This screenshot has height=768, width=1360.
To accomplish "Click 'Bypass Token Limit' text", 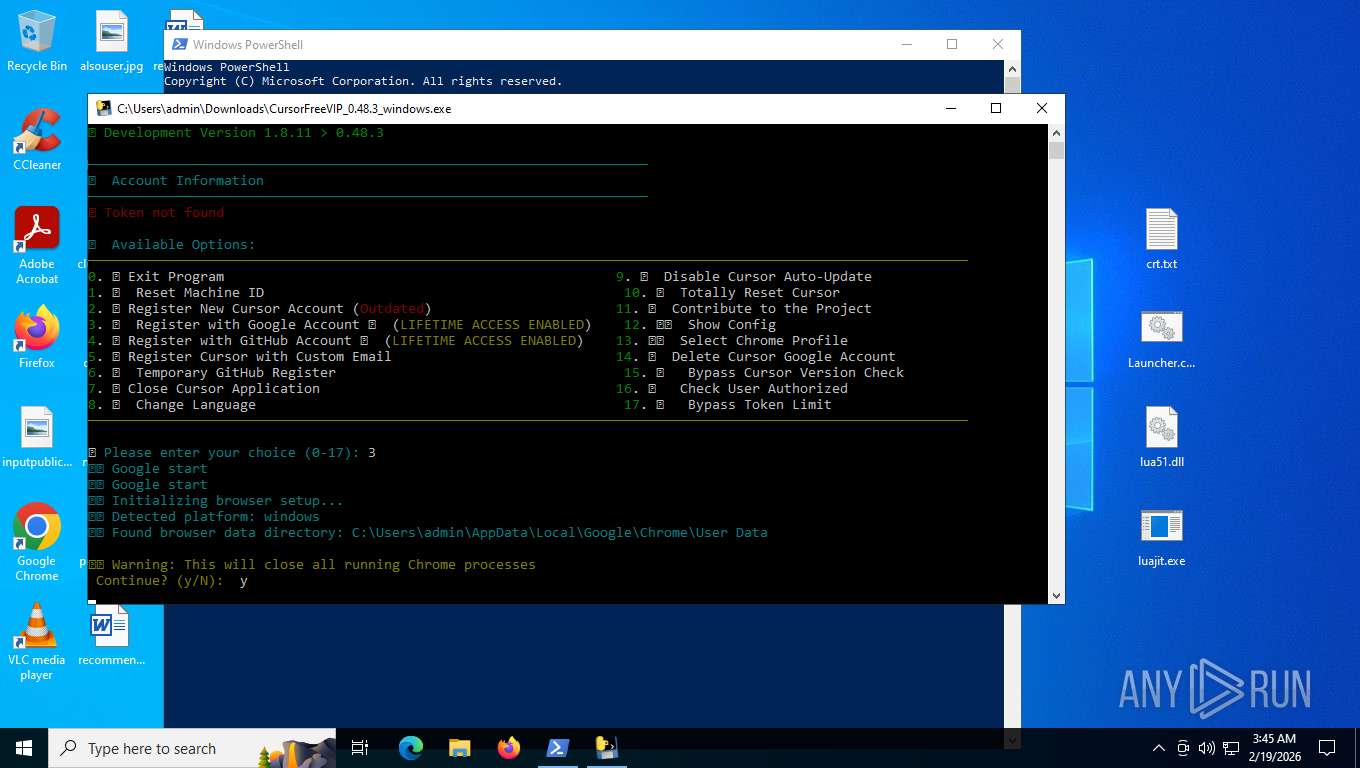I will (760, 405).
